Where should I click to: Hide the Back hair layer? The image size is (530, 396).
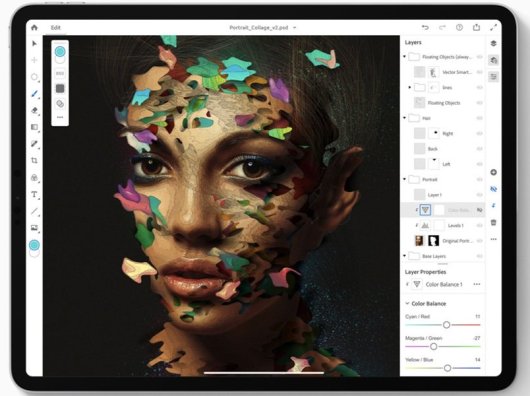tap(479, 149)
